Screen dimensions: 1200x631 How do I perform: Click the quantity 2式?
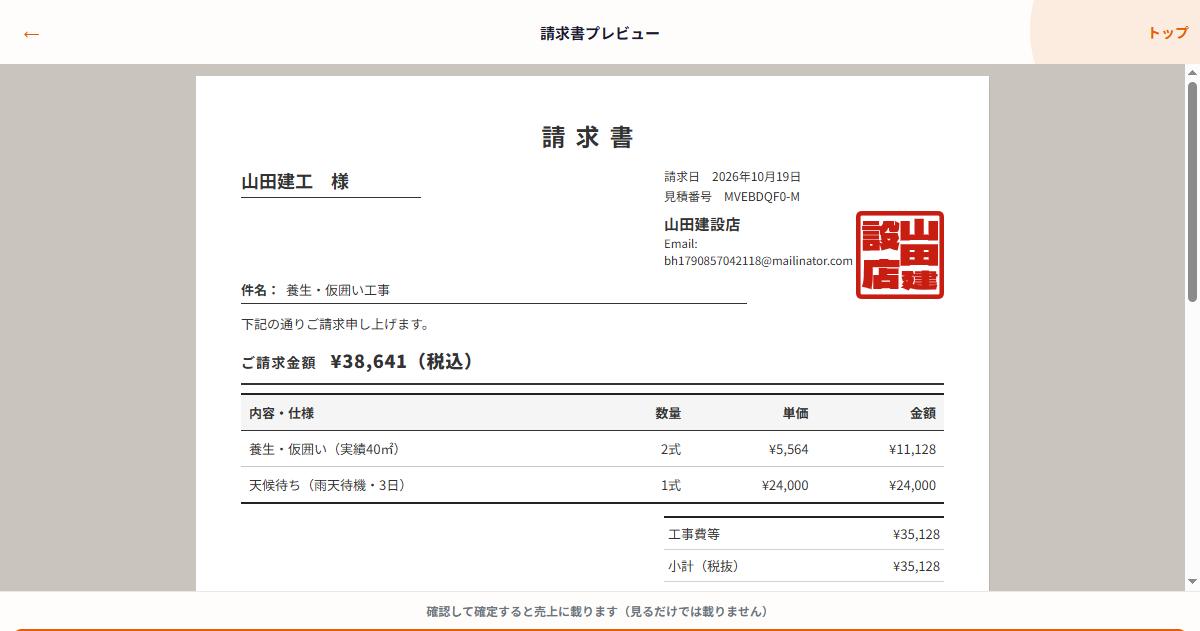coord(671,449)
